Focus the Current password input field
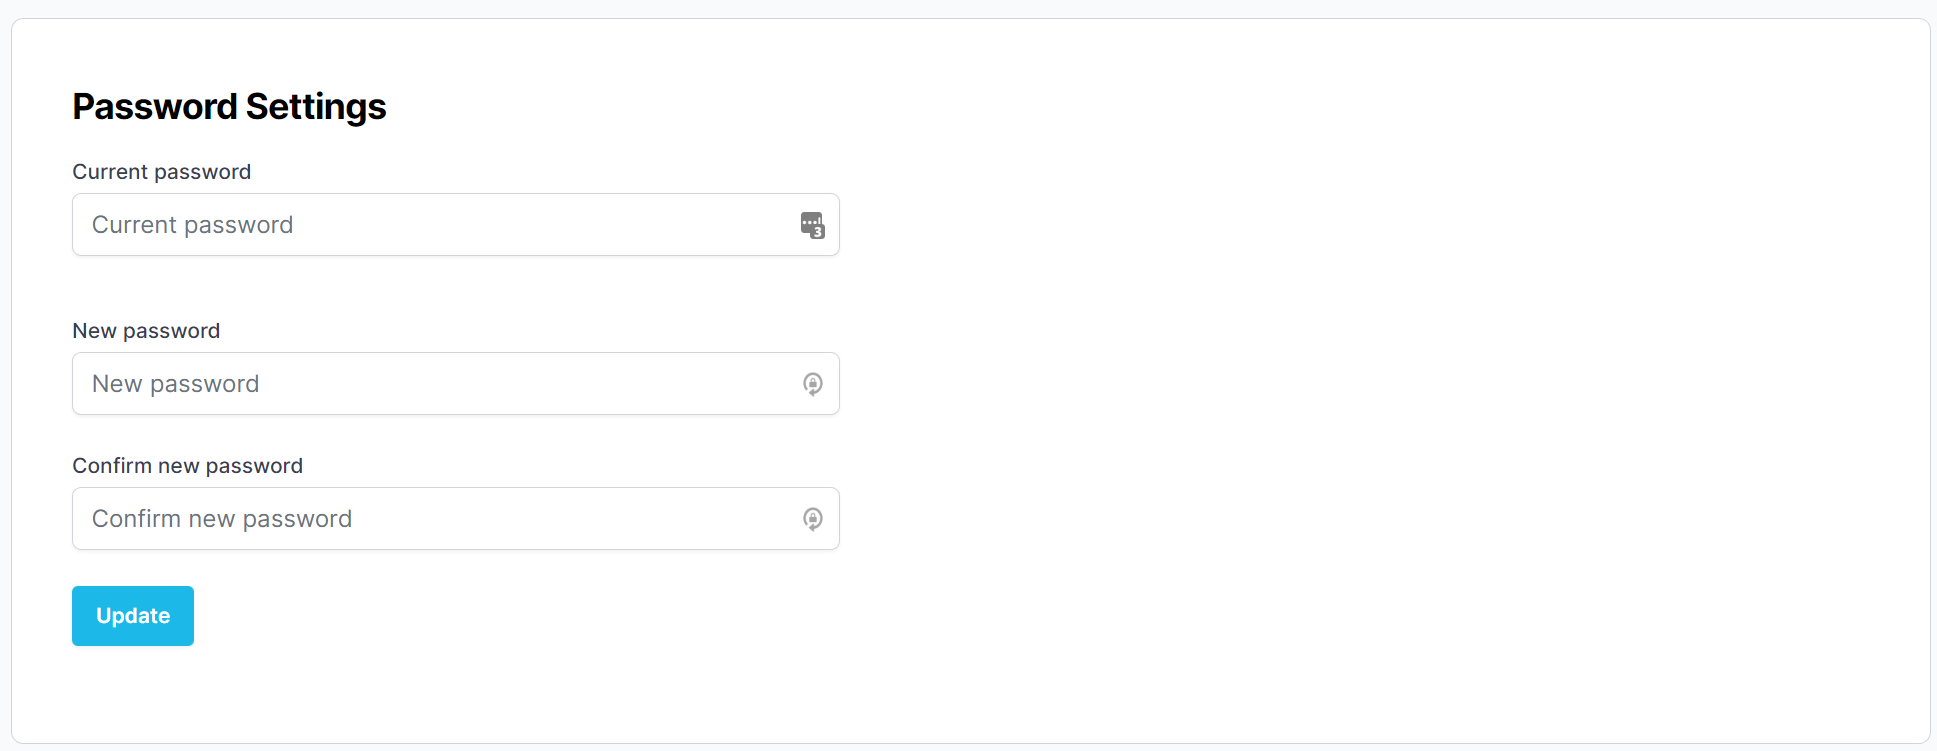The height and width of the screenshot is (751, 1937). (430, 225)
